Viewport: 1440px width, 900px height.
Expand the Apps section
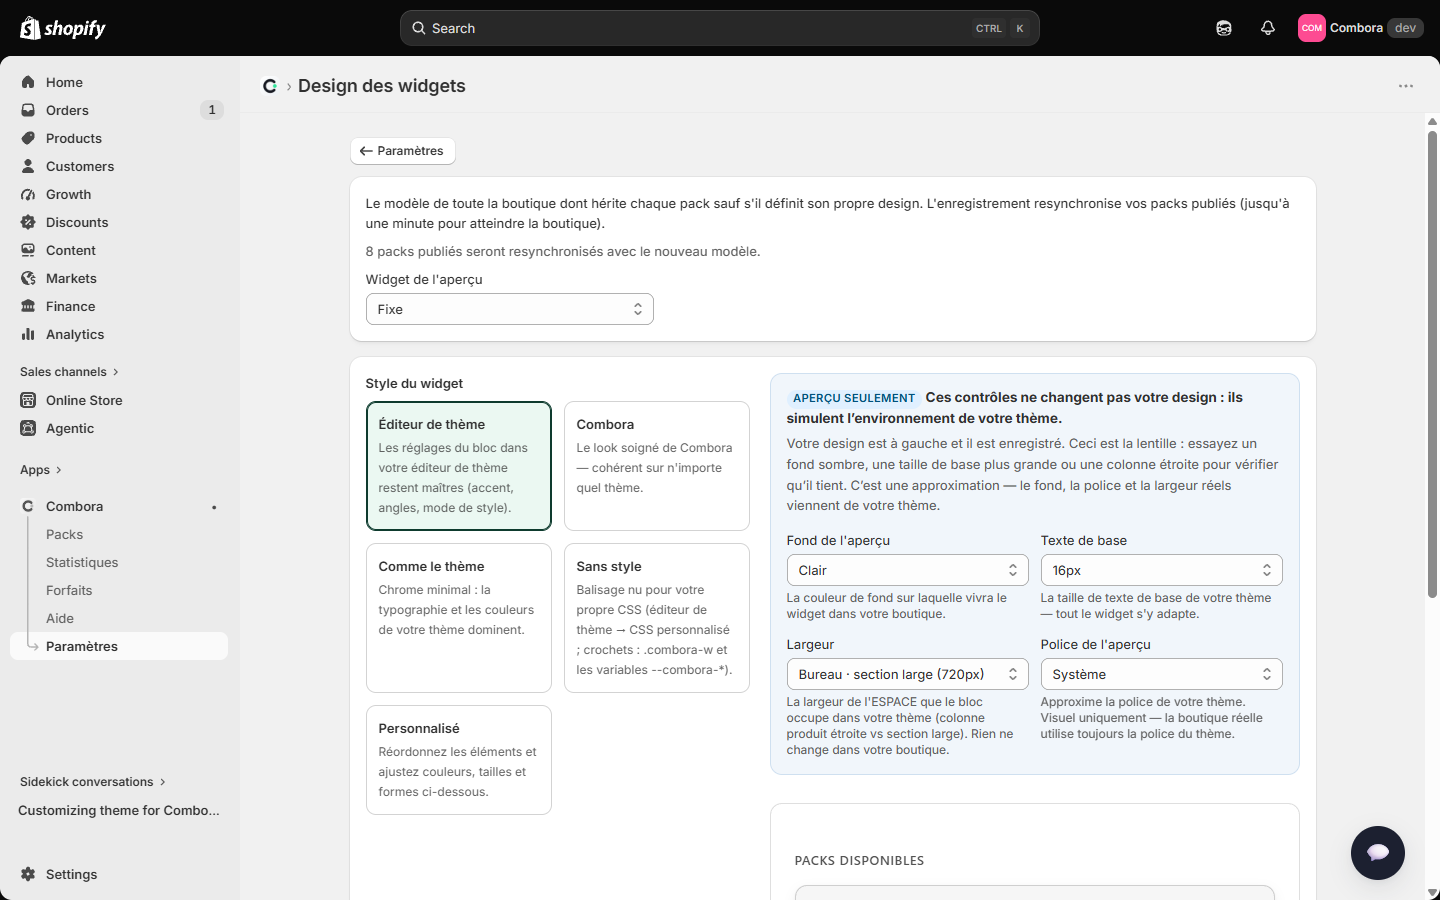point(41,470)
